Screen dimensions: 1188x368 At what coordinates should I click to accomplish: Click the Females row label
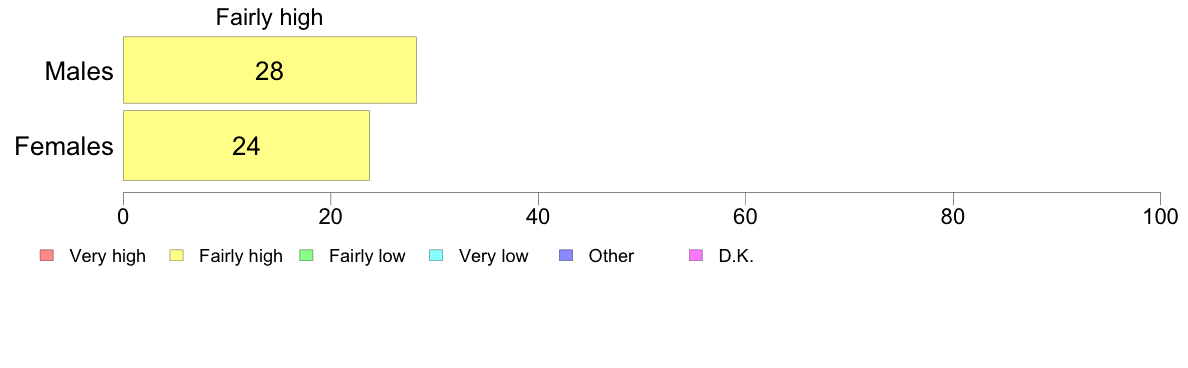coord(64,146)
